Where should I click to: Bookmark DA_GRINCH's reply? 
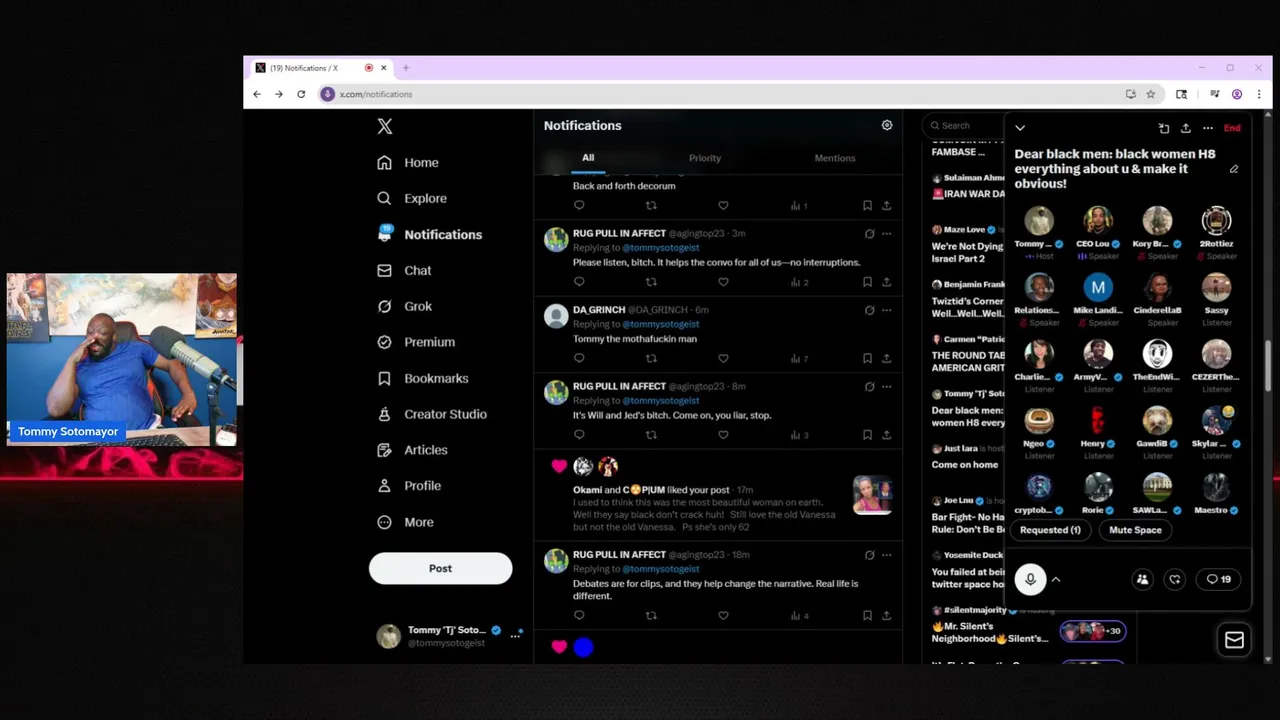[867, 358]
